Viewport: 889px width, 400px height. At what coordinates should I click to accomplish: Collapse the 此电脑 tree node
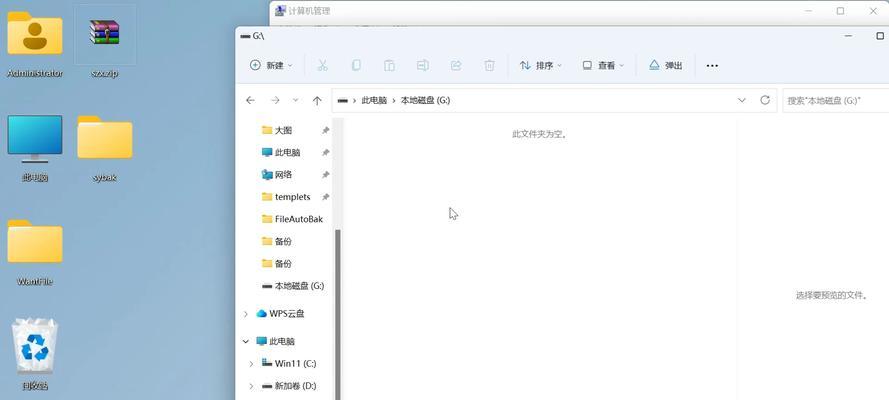(245, 342)
